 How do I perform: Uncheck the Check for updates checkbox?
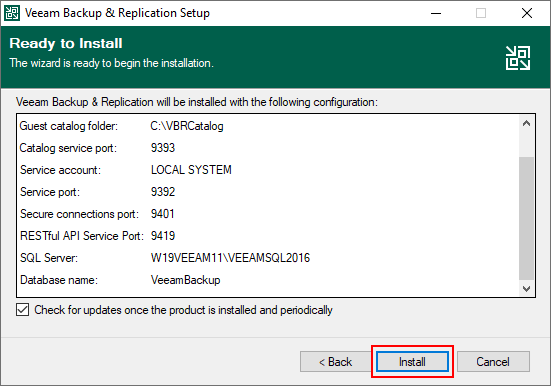click(x=22, y=310)
